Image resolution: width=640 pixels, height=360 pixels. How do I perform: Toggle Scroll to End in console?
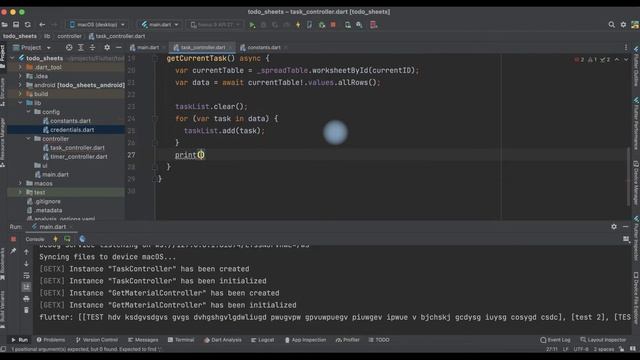[x=27, y=287]
